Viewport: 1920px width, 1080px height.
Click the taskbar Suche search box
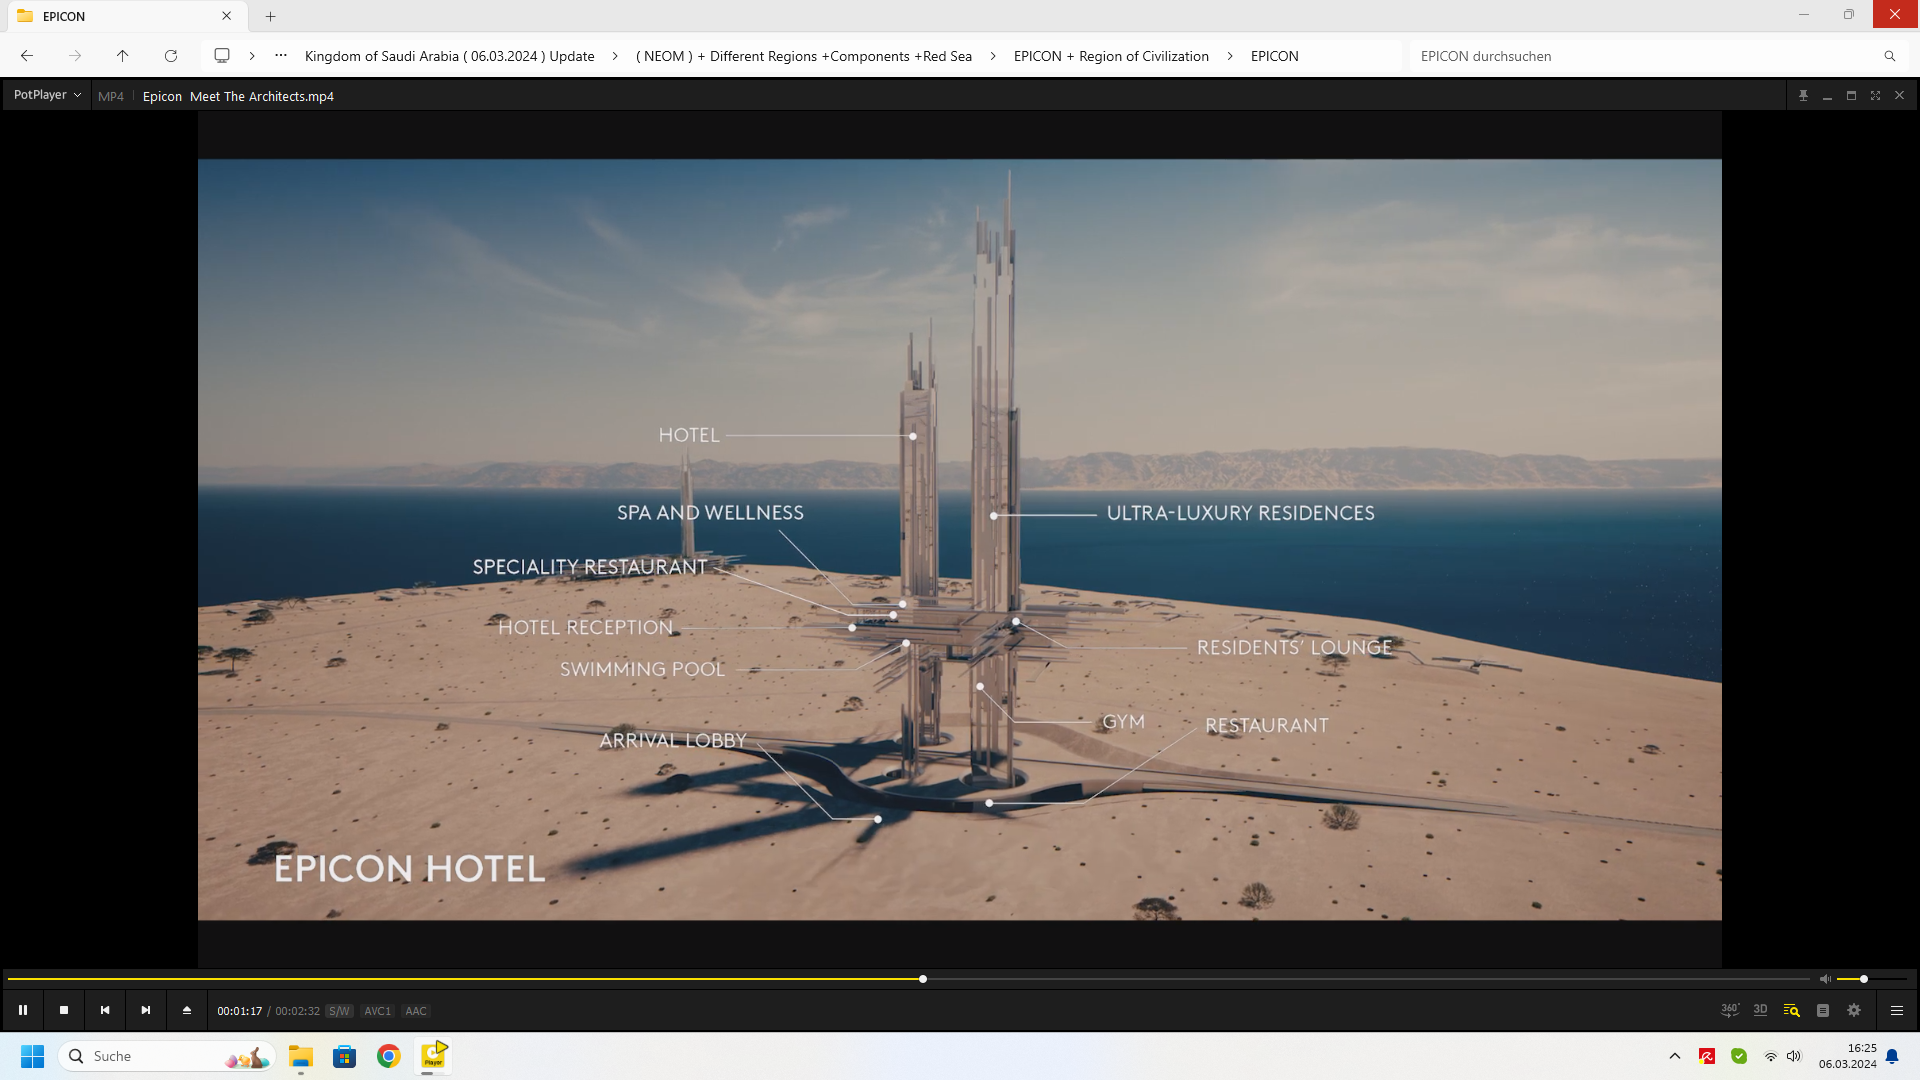166,1056
